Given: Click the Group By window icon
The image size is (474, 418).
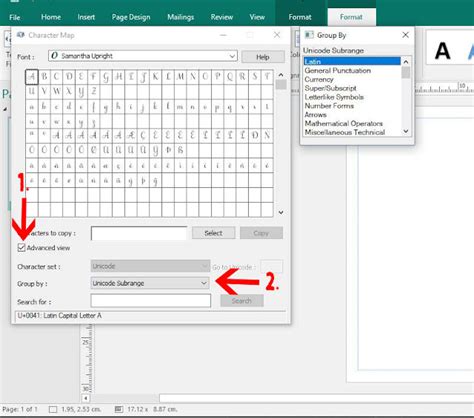Looking at the screenshot, I should [x=309, y=35].
